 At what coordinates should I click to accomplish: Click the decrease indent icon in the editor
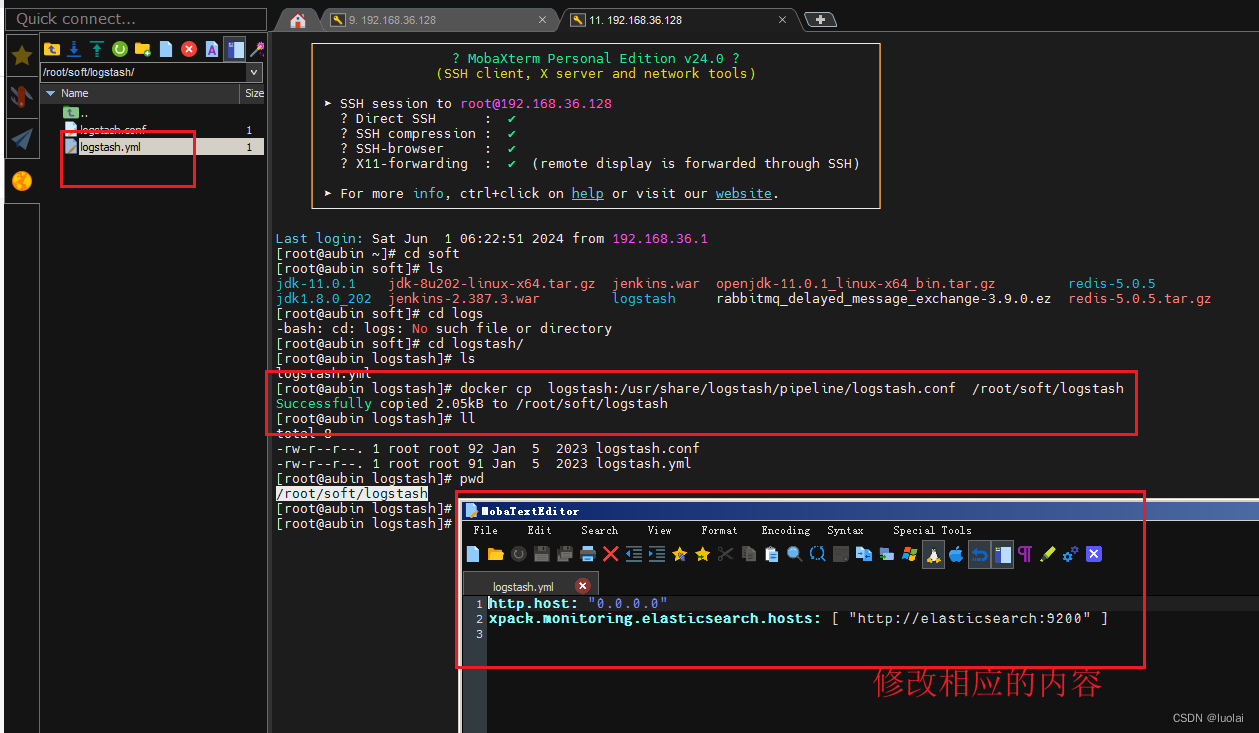pos(634,554)
